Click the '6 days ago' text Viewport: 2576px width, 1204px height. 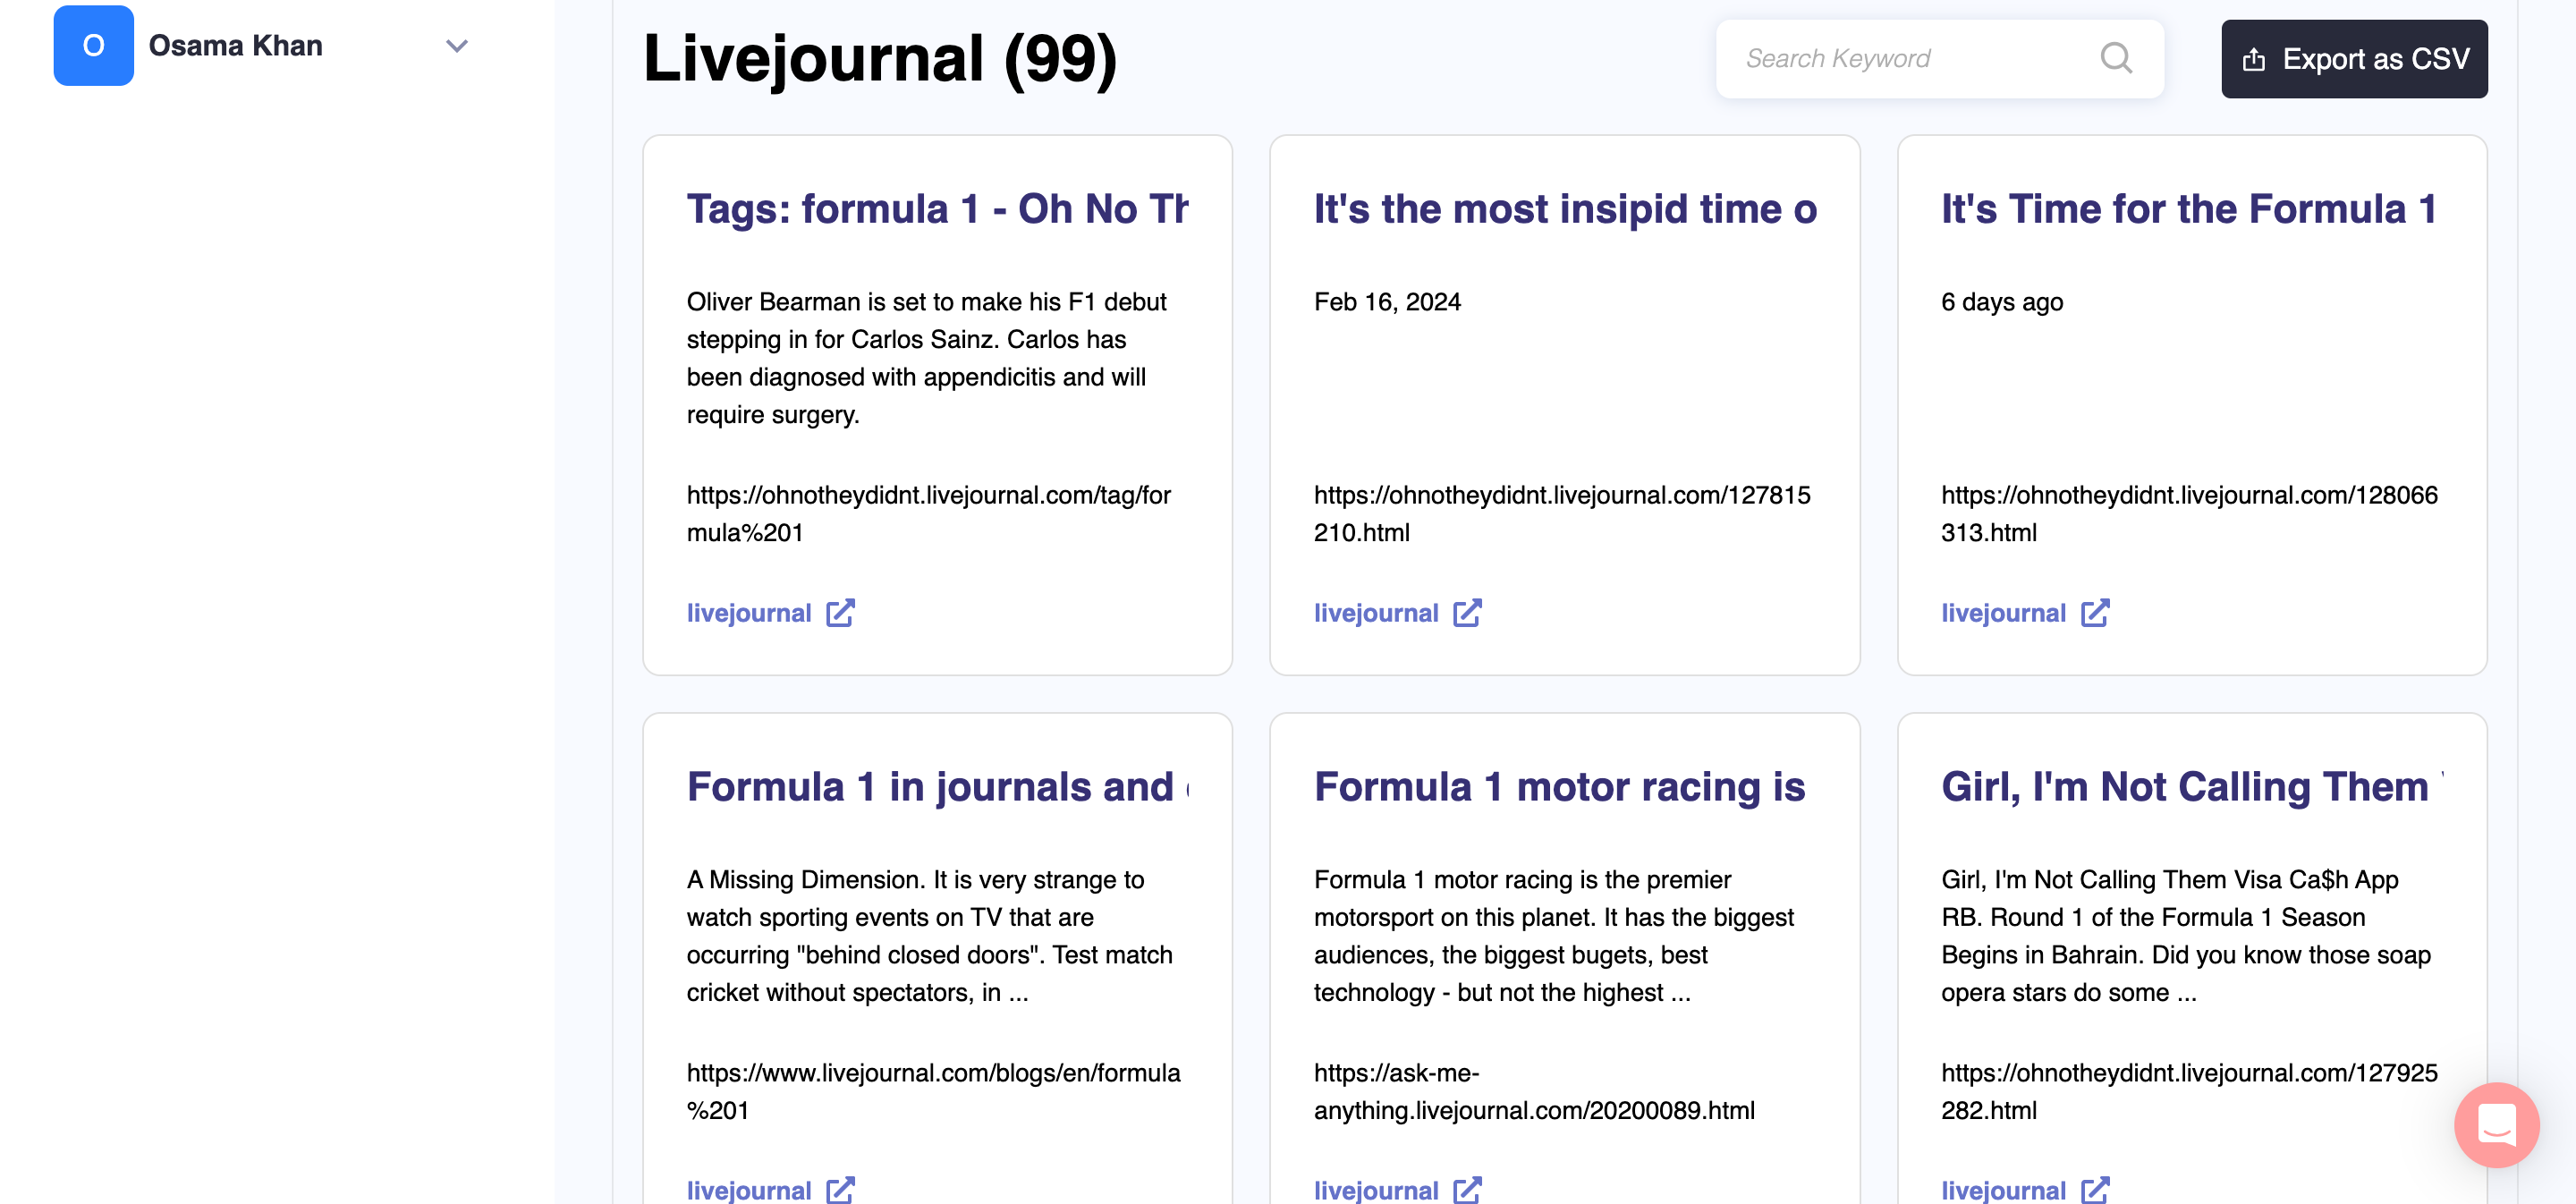click(2002, 302)
